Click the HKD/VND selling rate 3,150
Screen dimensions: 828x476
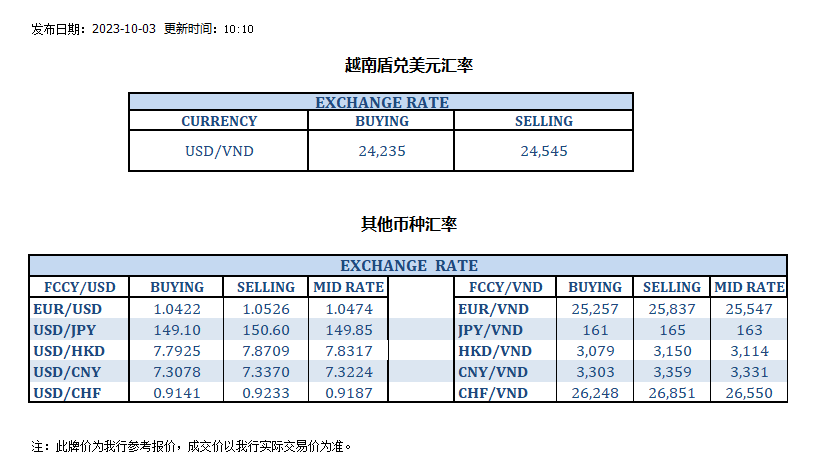pos(671,351)
